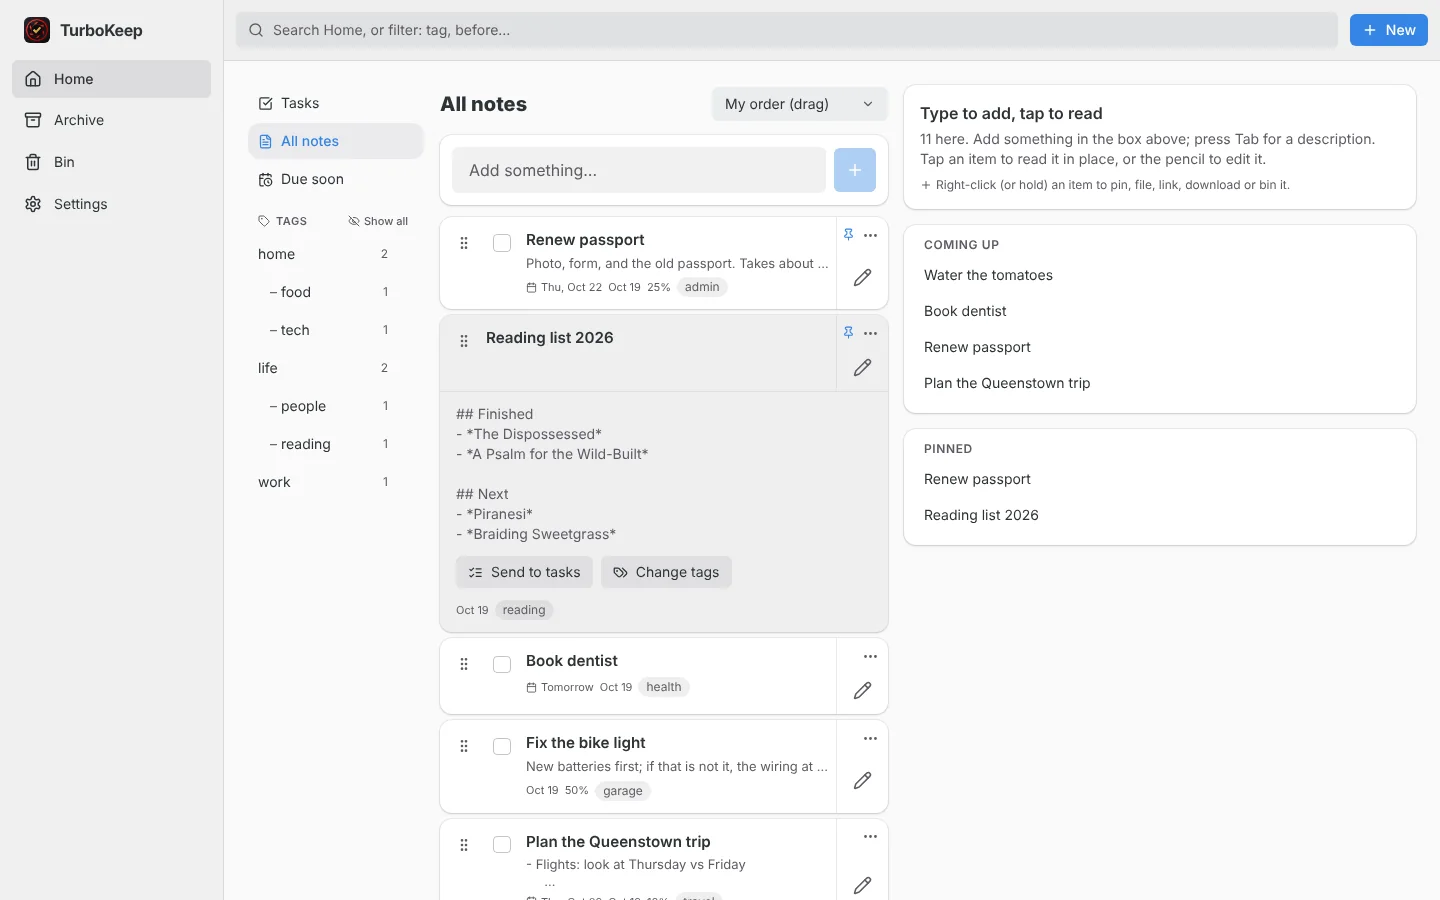
Task: Tick the Fix the bike light checkbox
Action: coord(502,746)
